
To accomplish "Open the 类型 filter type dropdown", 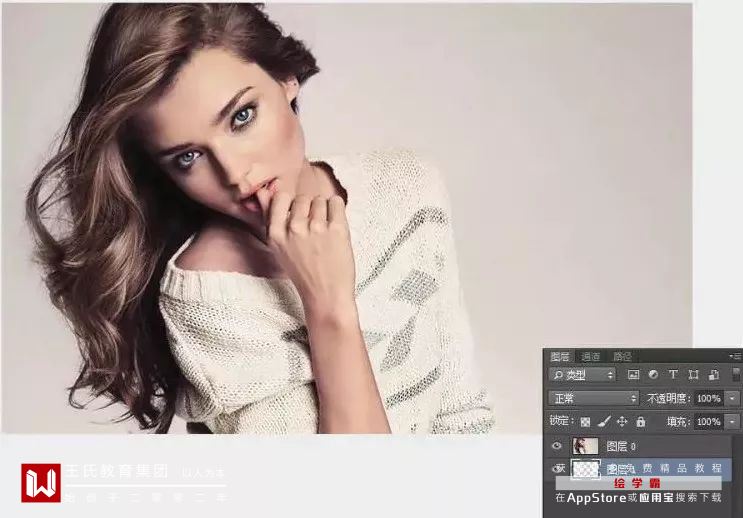I will (x=582, y=375).
